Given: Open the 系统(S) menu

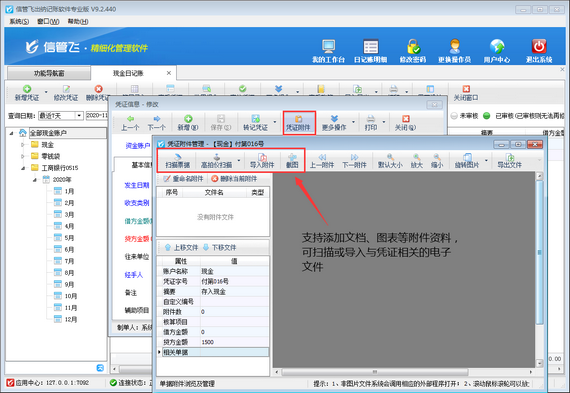Looking at the screenshot, I should click(x=19, y=21).
